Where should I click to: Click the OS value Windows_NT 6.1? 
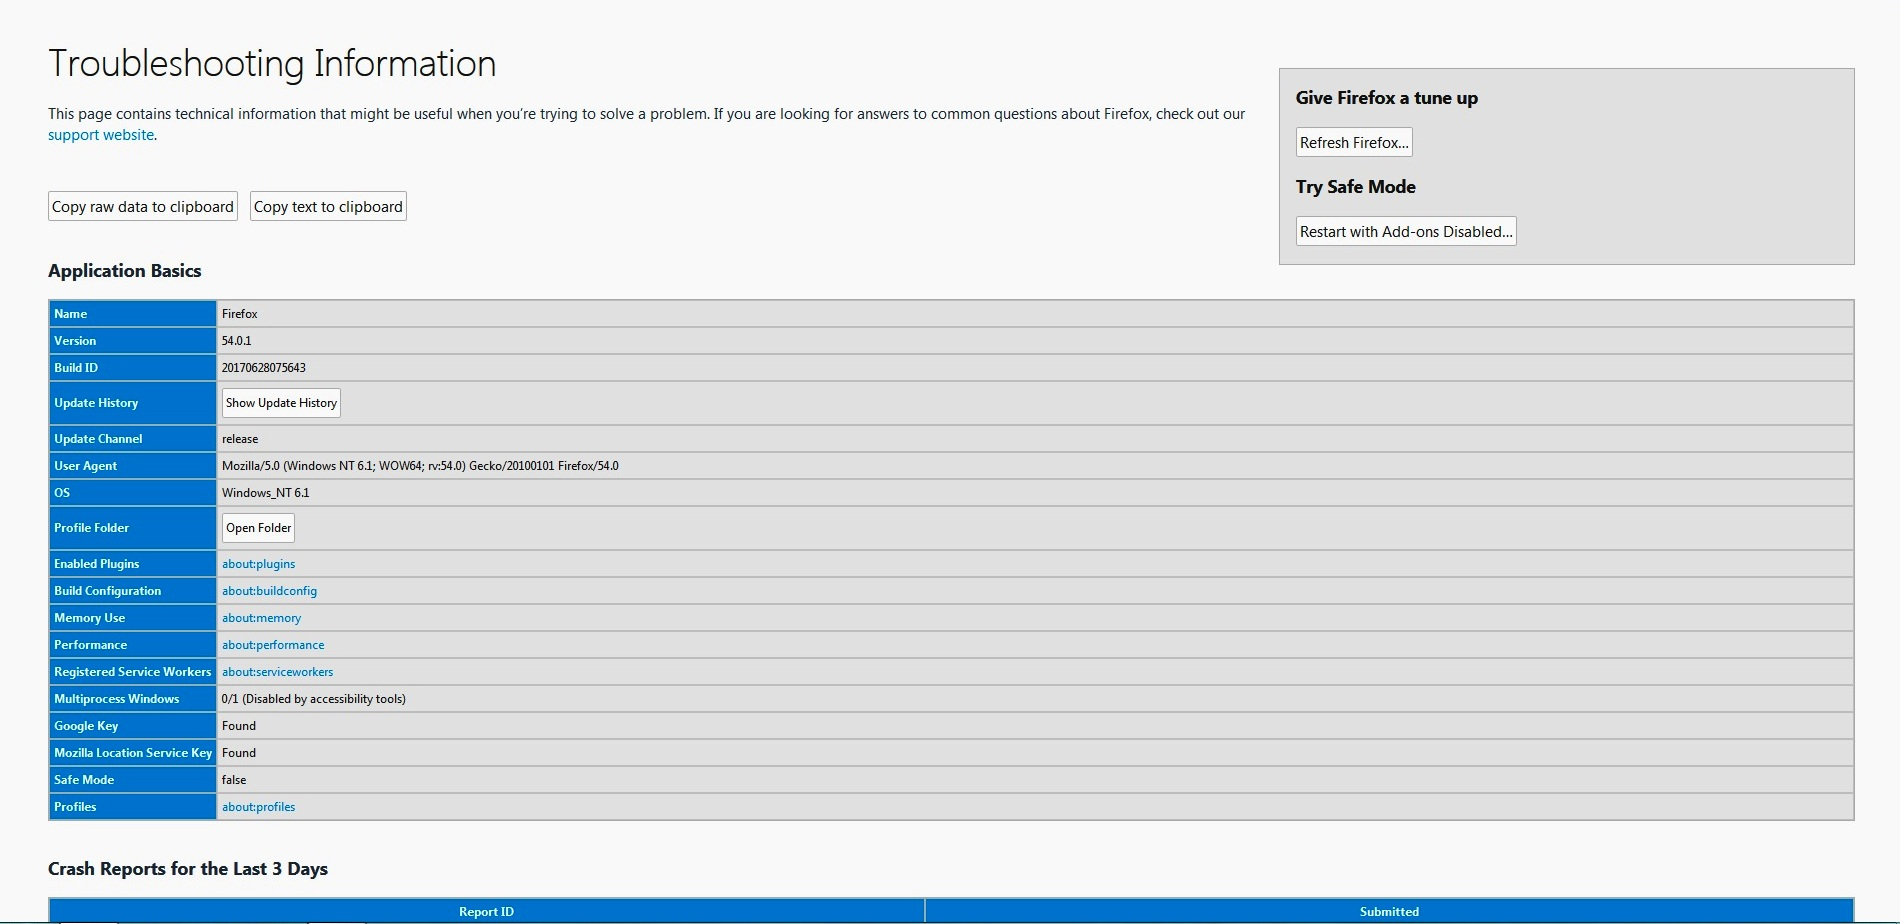pyautogui.click(x=265, y=493)
